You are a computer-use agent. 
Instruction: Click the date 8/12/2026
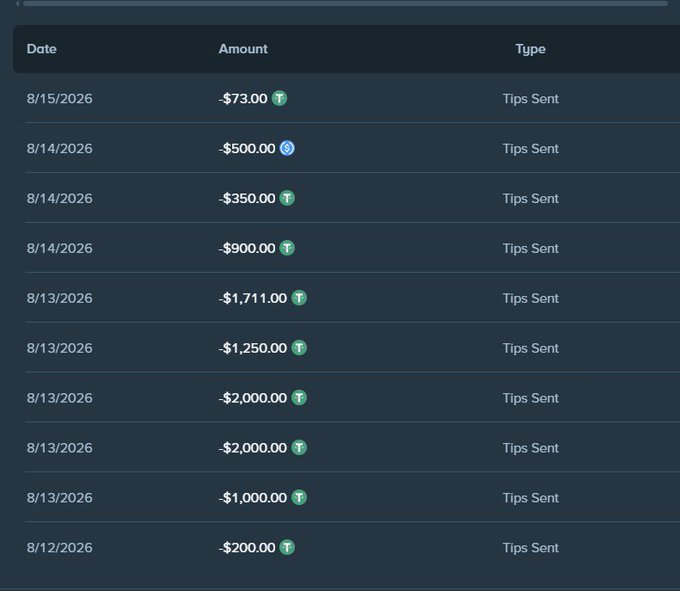(59, 547)
